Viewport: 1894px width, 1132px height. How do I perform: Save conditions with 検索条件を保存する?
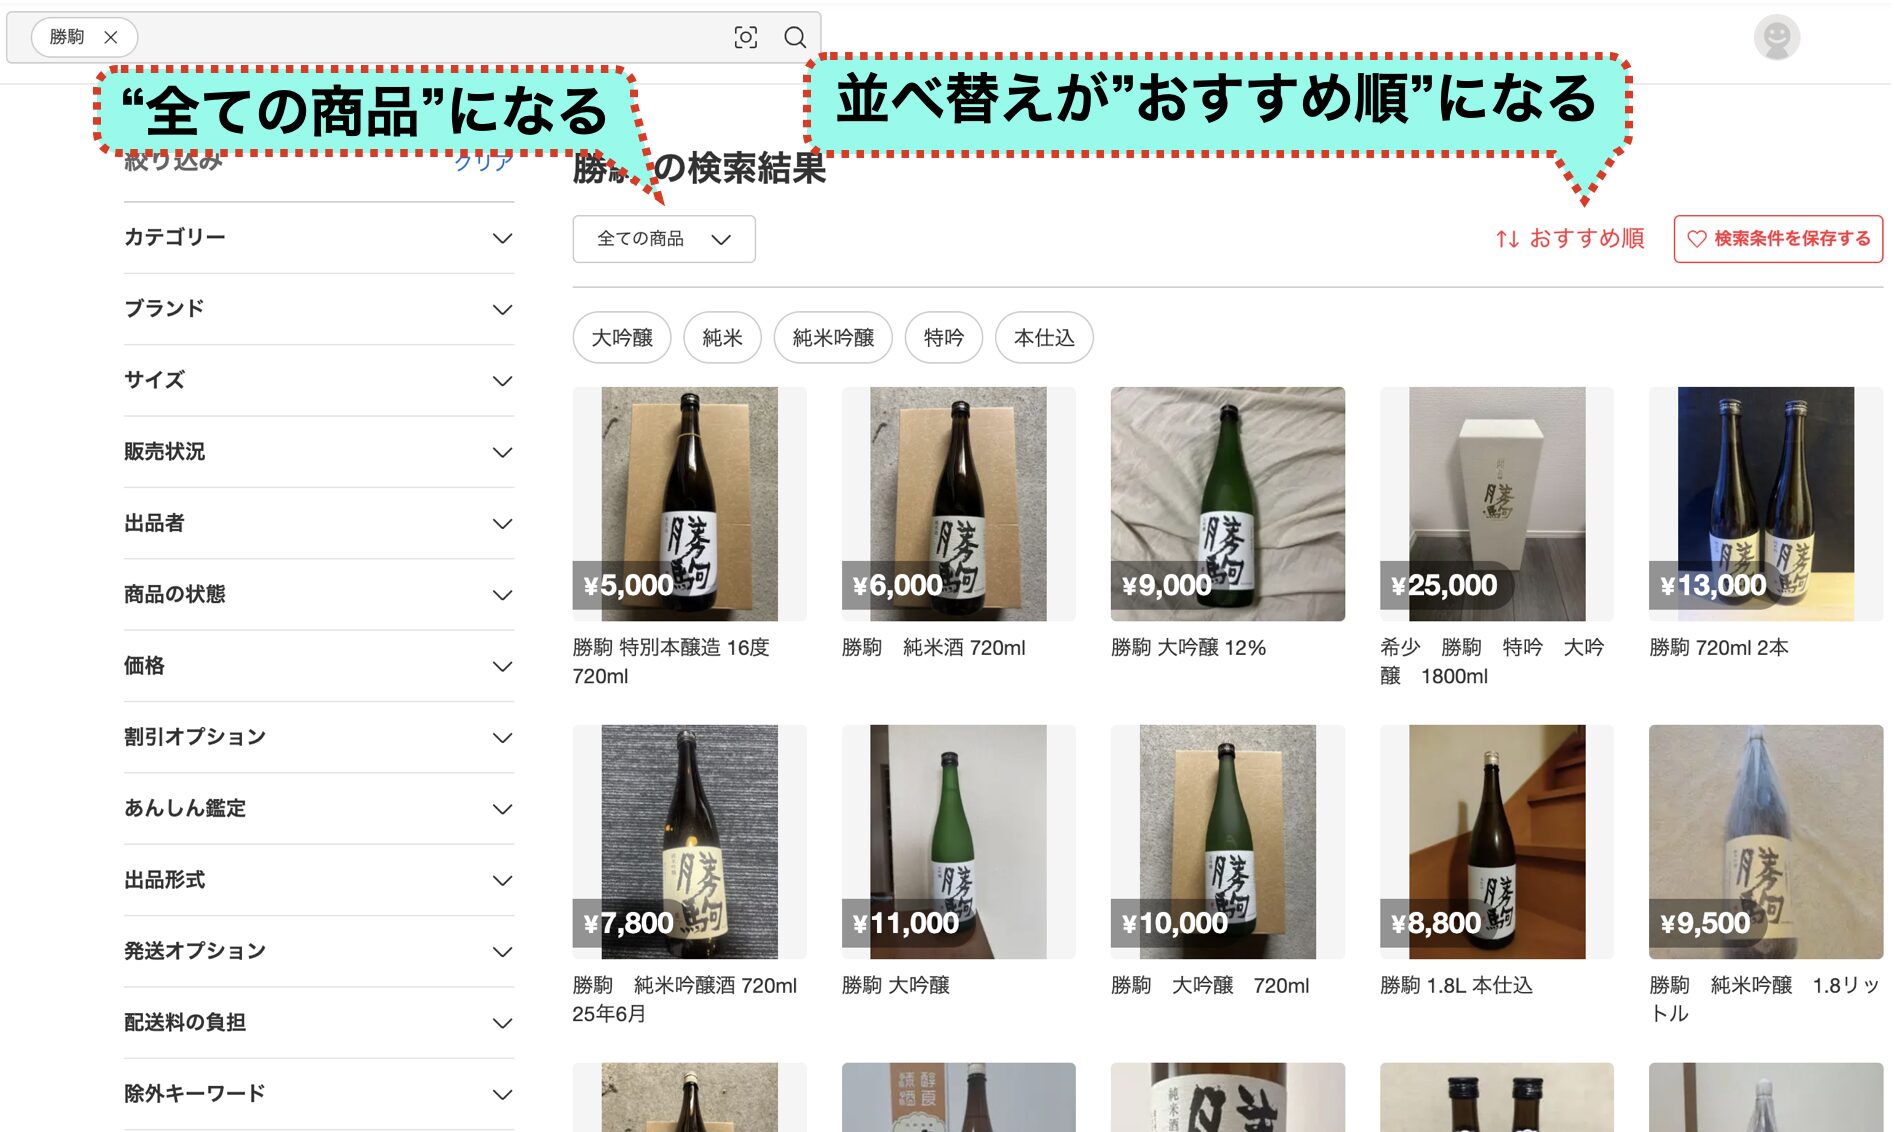[x=1778, y=239]
